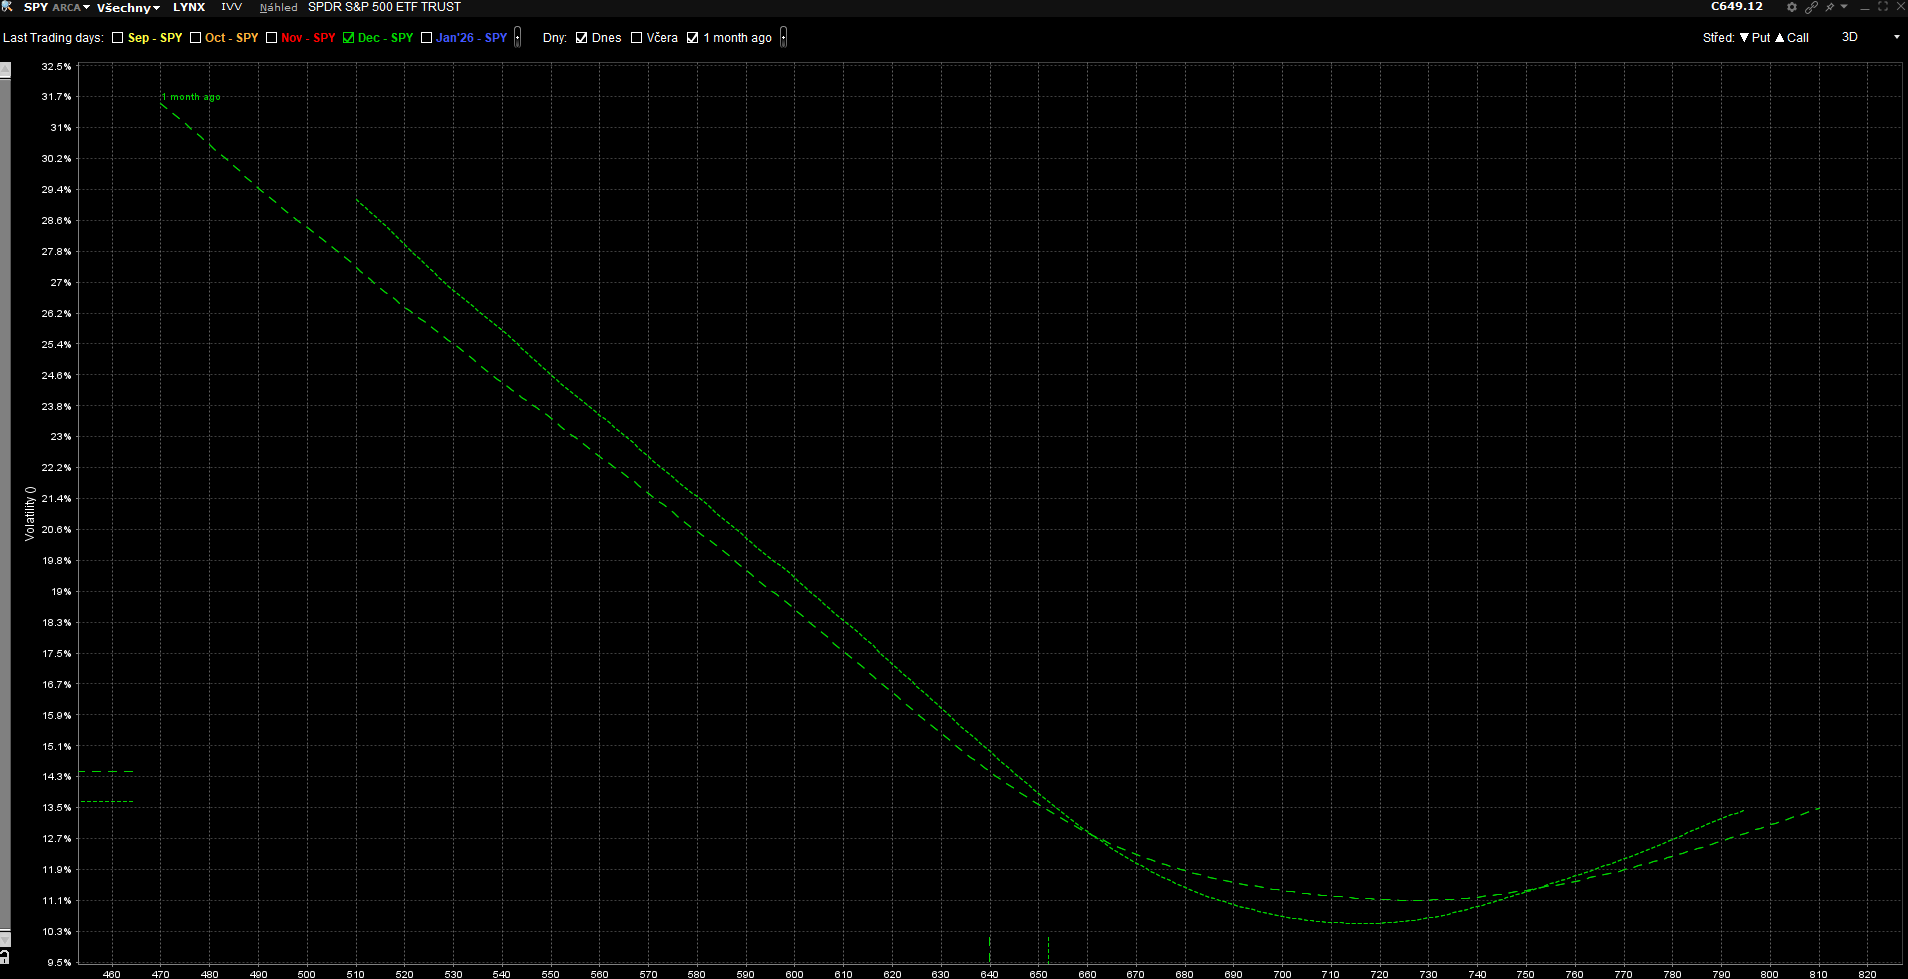Click SPDR S&P 500 ETF TRUST title

(x=384, y=7)
